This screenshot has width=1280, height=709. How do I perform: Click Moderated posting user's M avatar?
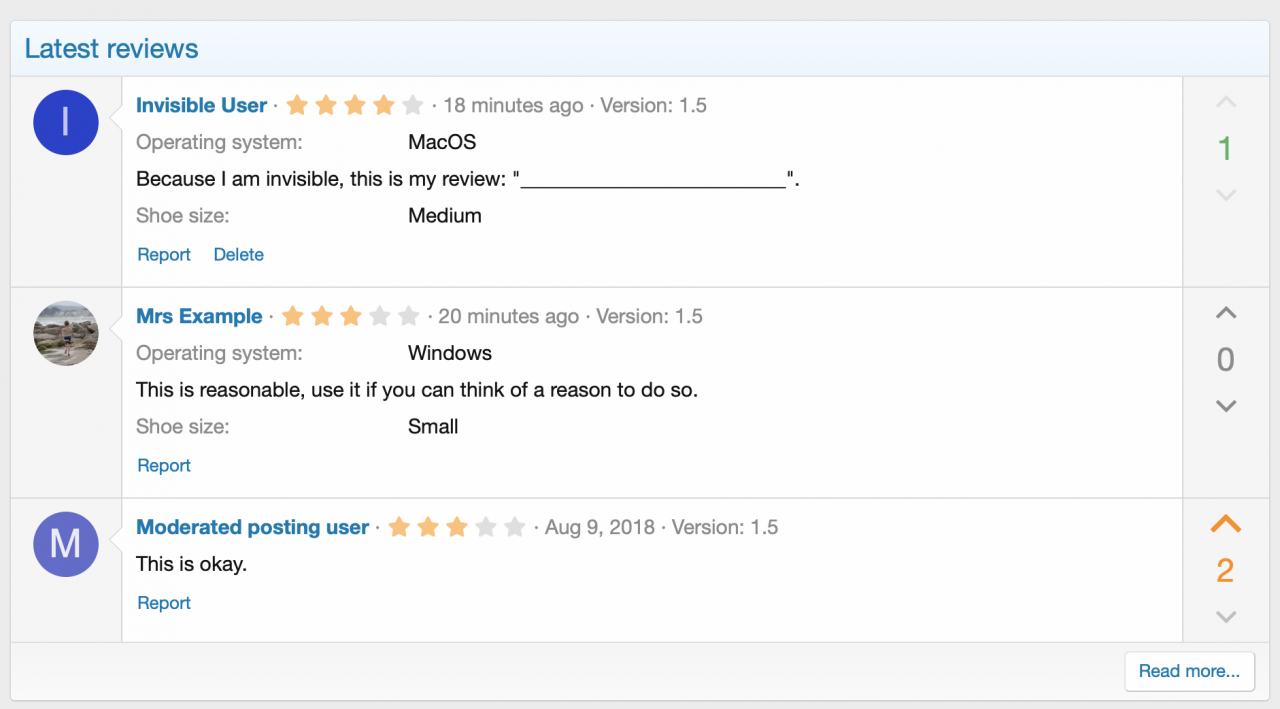coord(66,544)
